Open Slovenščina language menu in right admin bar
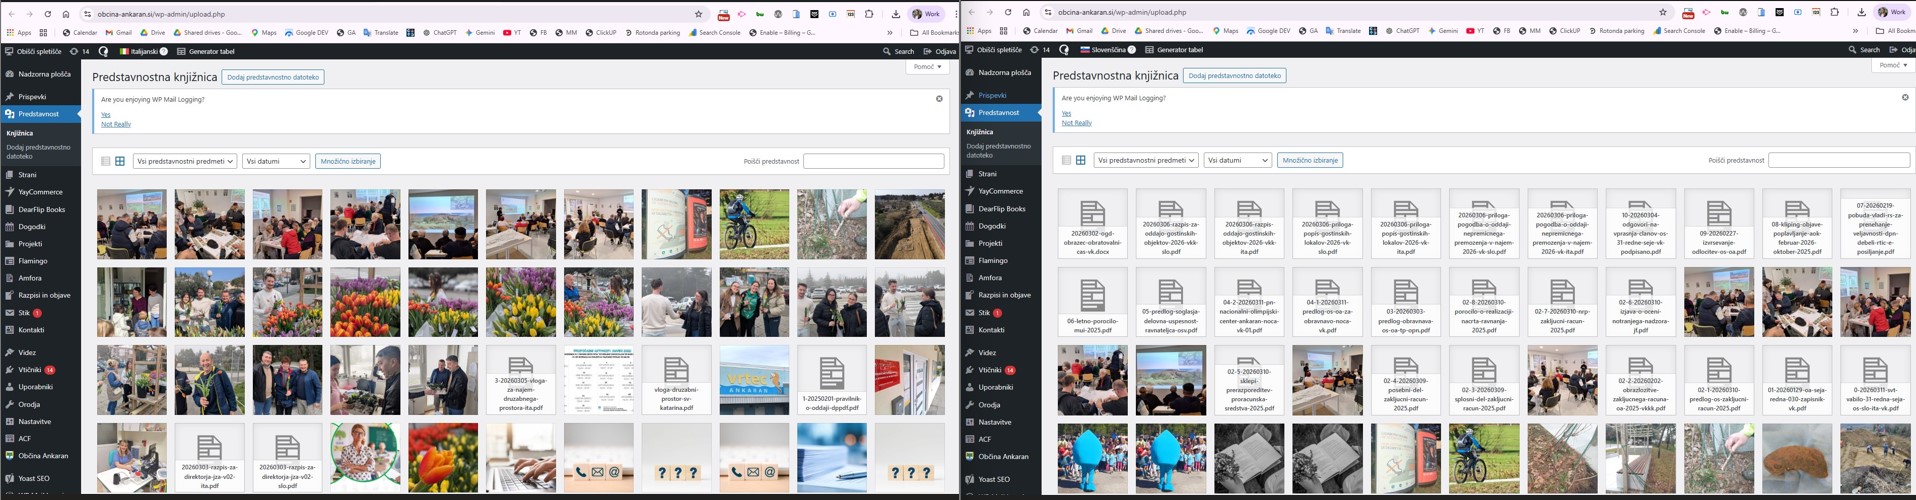 pos(1107,50)
